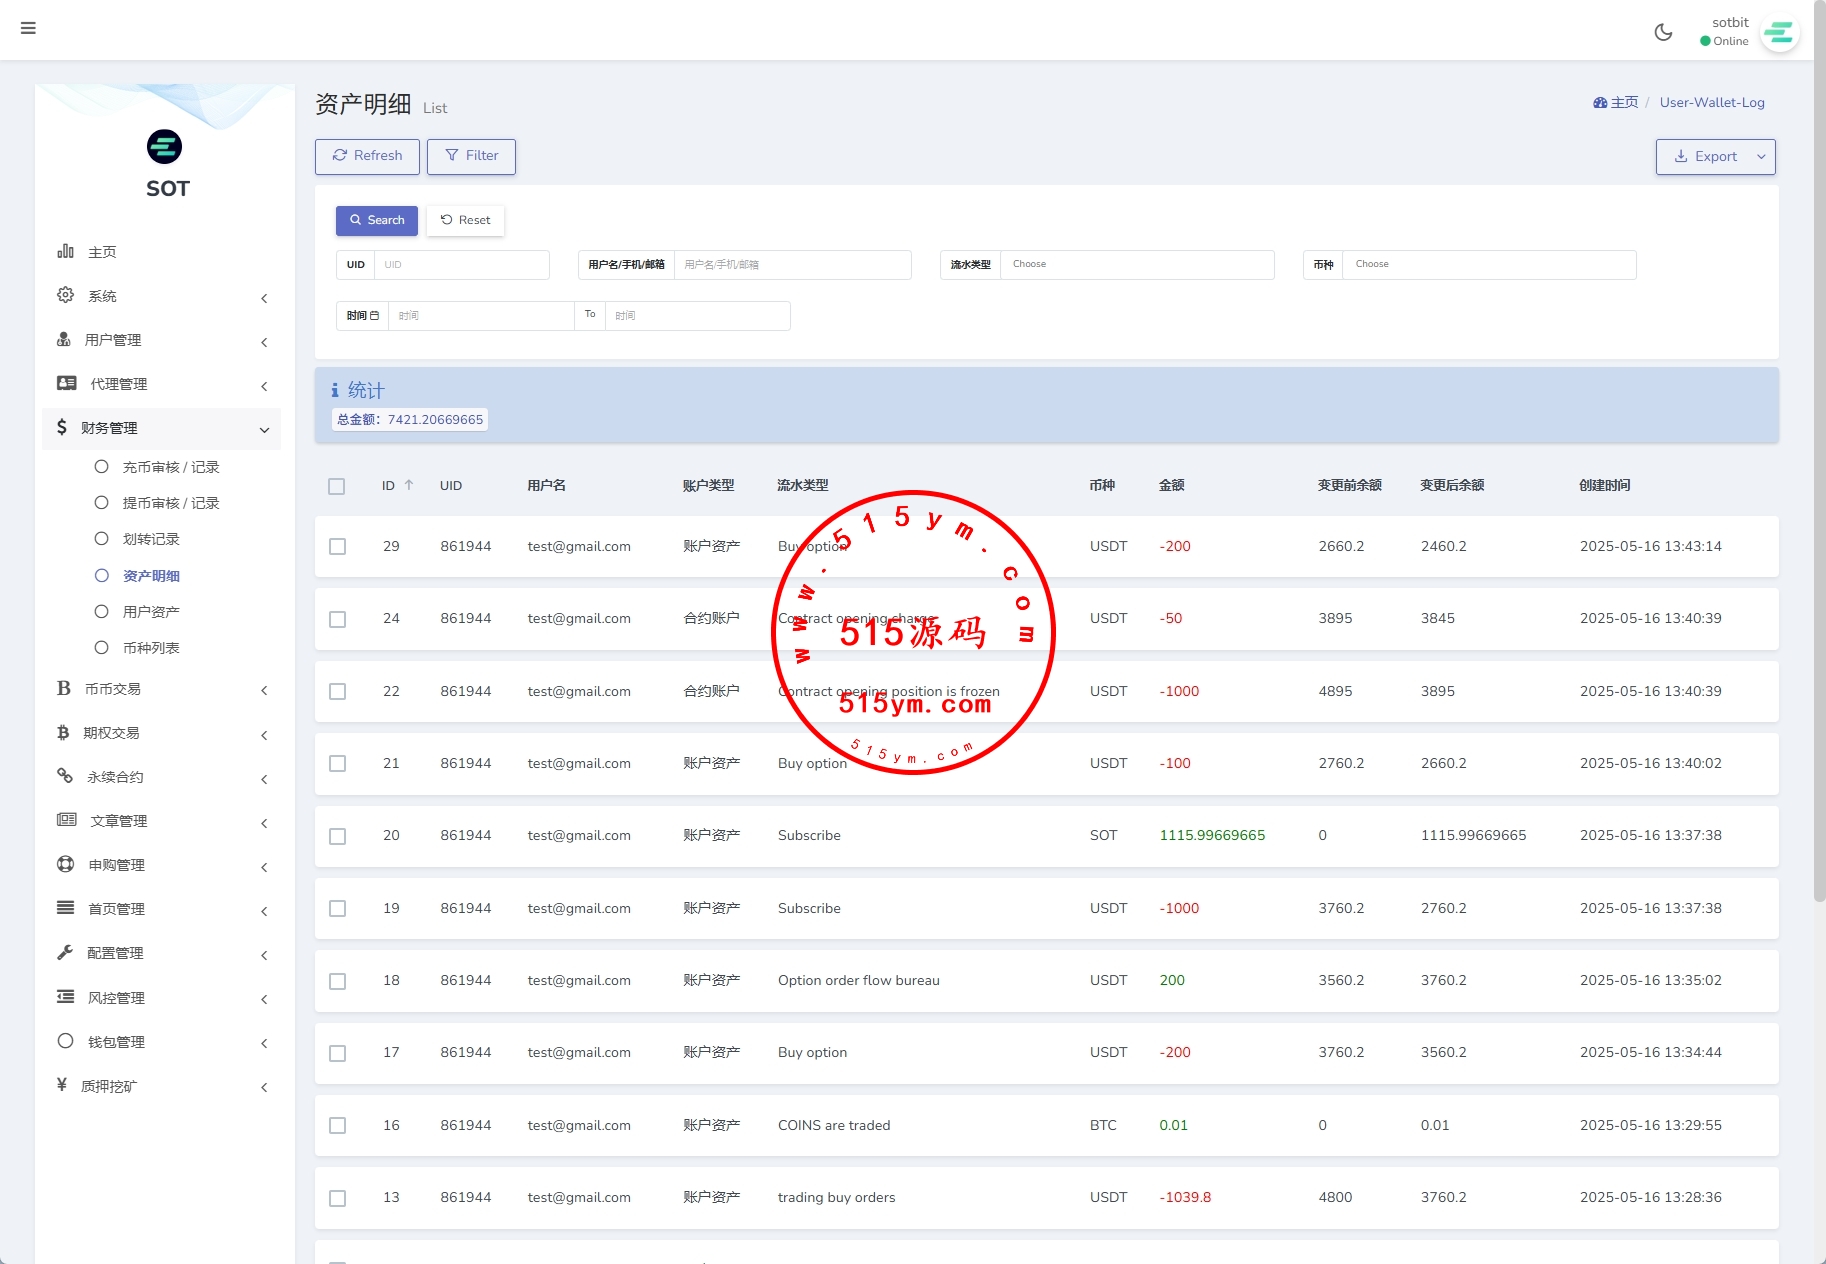Viewport: 1826px width, 1264px height.
Task: Sort by ID column arrow
Action: pos(409,485)
